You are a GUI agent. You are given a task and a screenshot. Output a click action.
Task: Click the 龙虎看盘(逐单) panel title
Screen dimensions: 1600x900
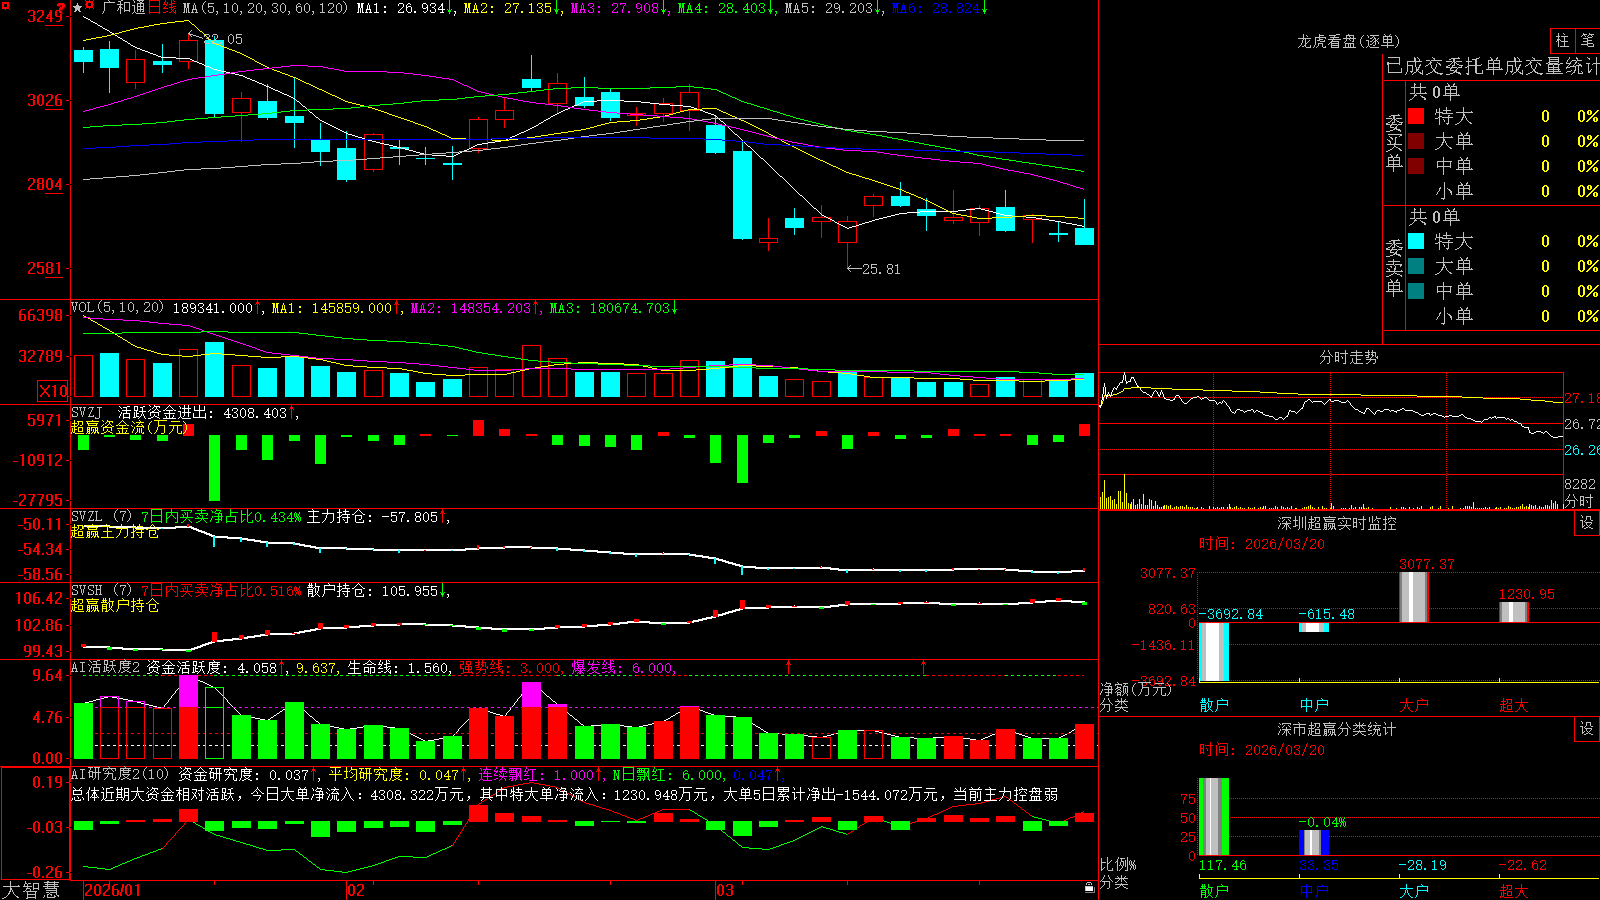pos(1348,41)
